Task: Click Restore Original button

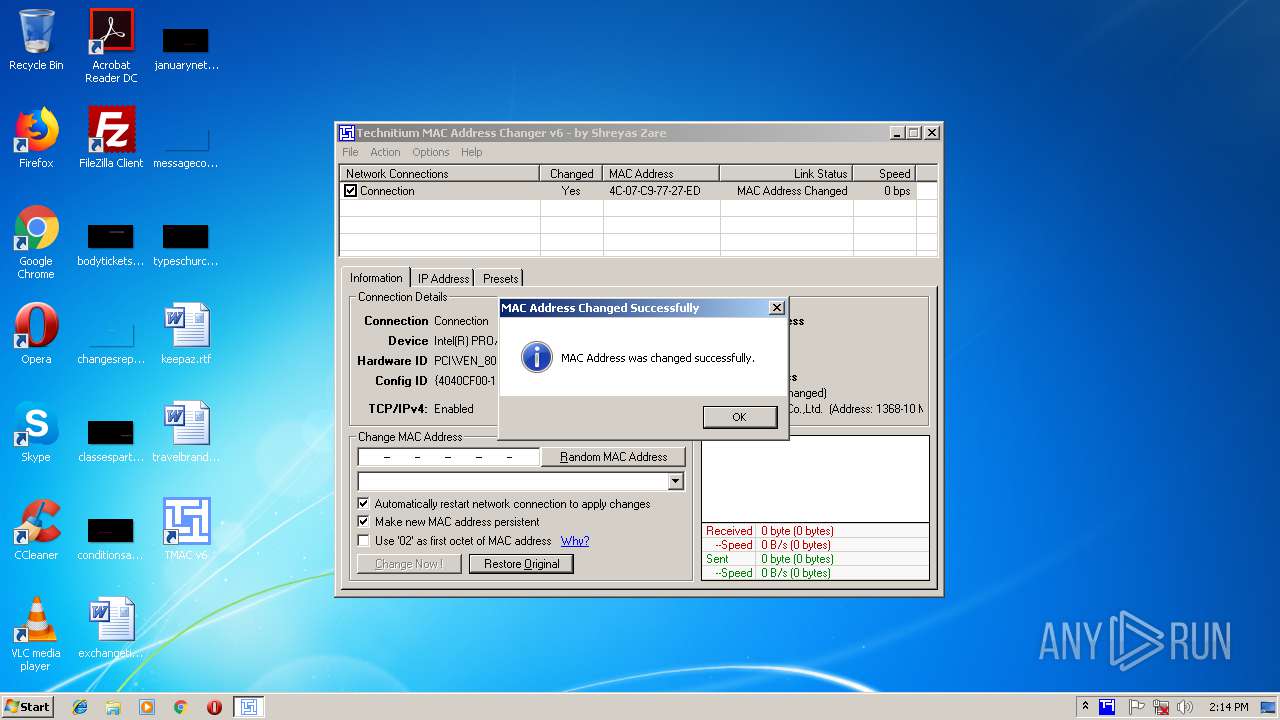Action: click(x=521, y=564)
